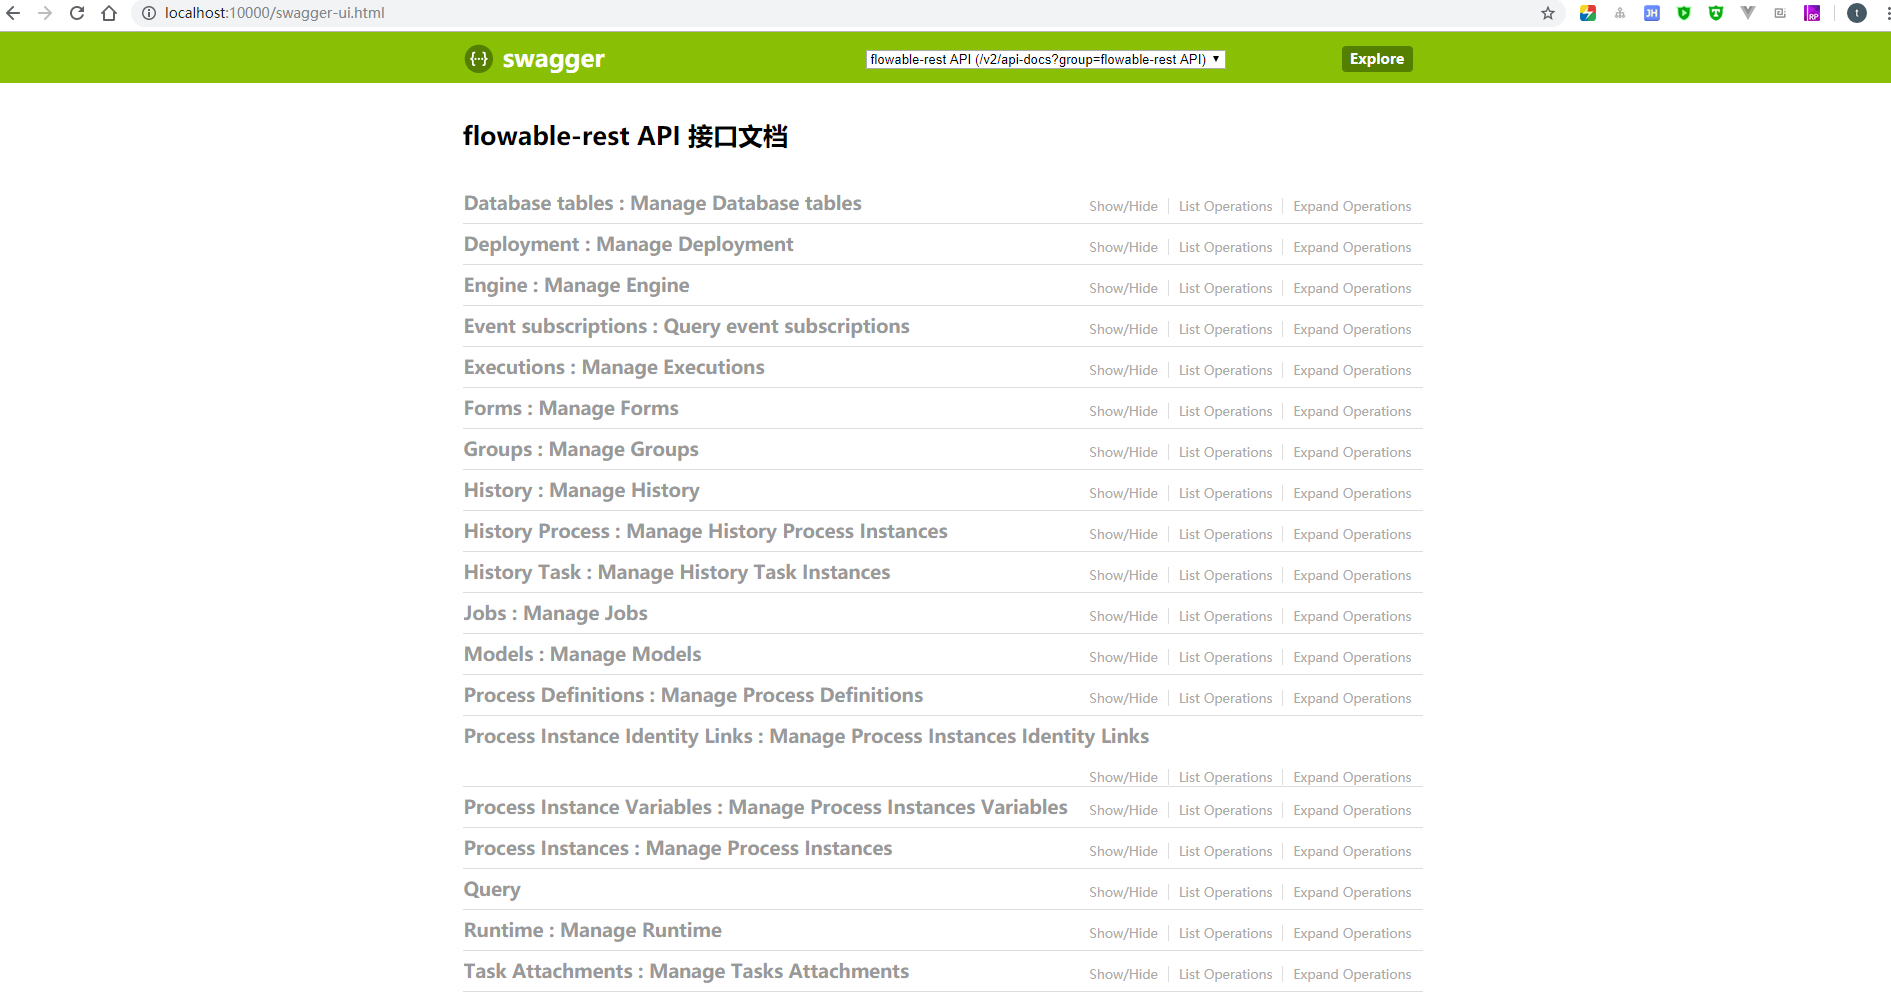The height and width of the screenshot is (994, 1891).
Task: Open the purple RP extension icon
Action: (1812, 13)
